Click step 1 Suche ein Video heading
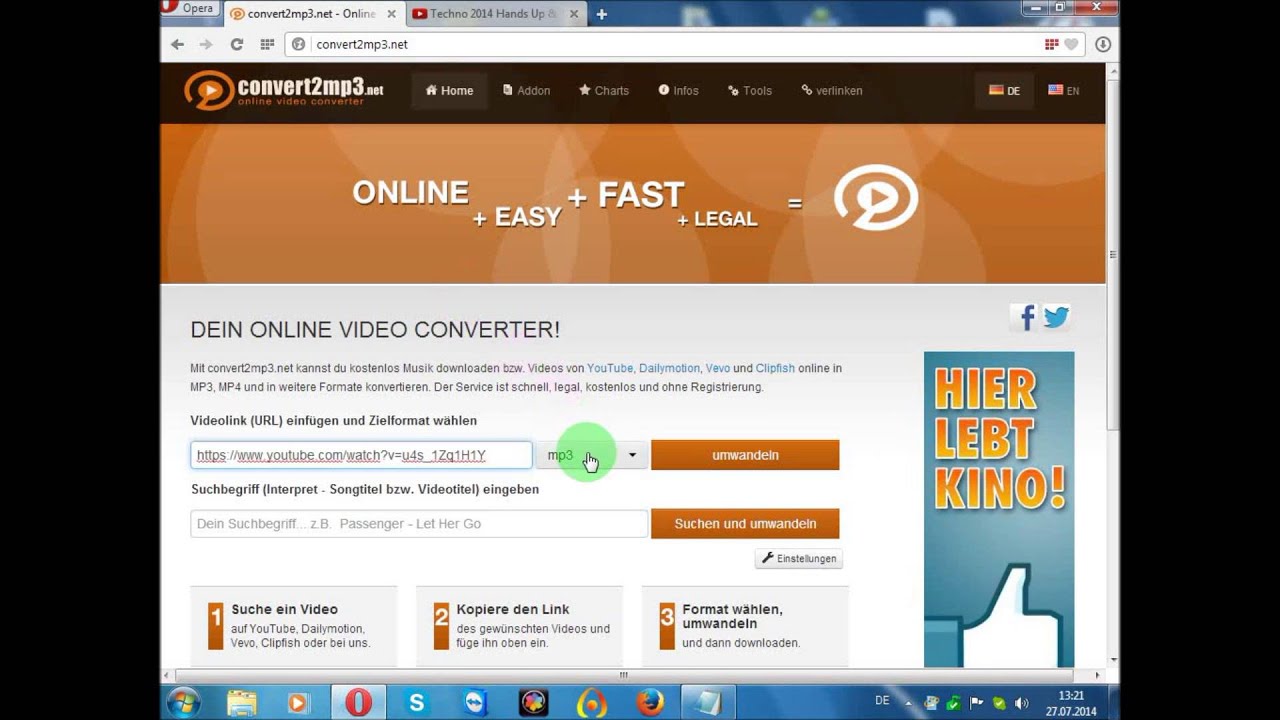 [284, 609]
